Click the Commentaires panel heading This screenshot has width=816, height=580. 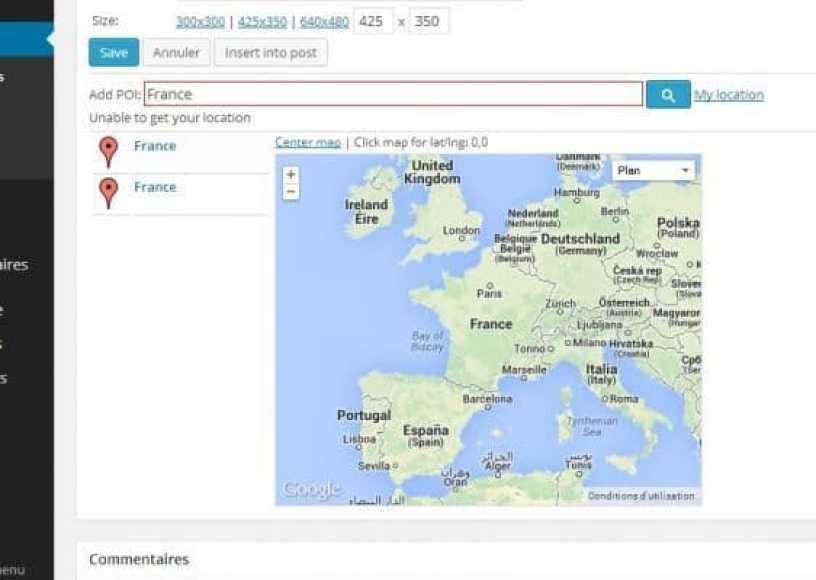point(139,559)
